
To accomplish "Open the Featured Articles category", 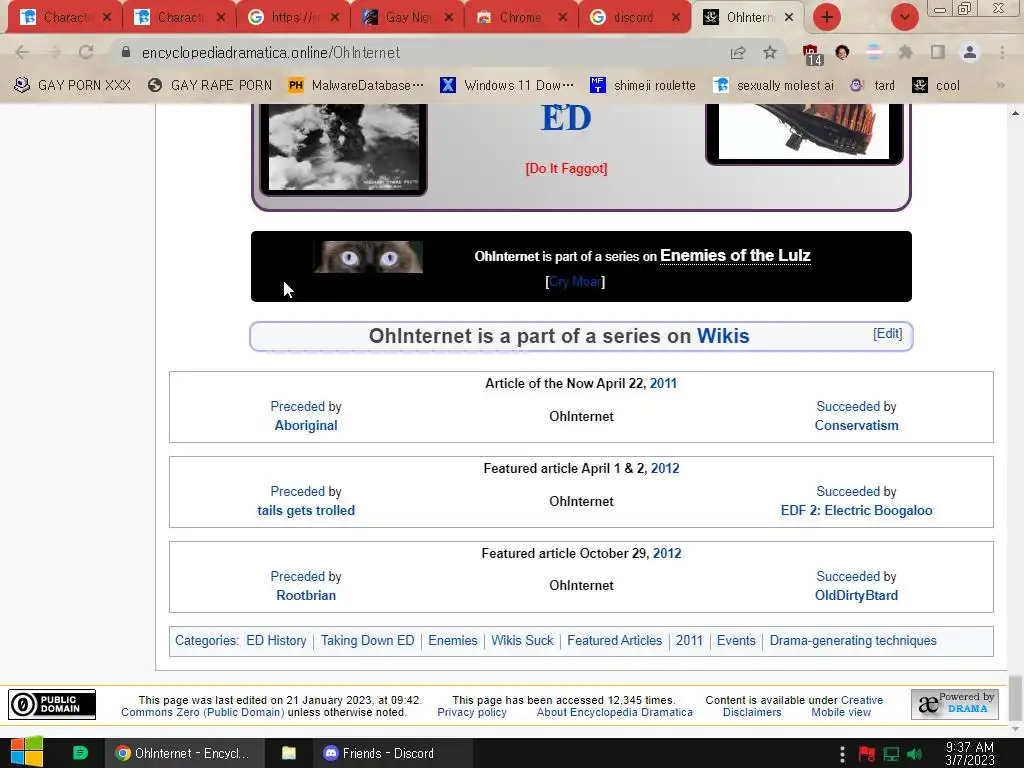I will [x=615, y=641].
